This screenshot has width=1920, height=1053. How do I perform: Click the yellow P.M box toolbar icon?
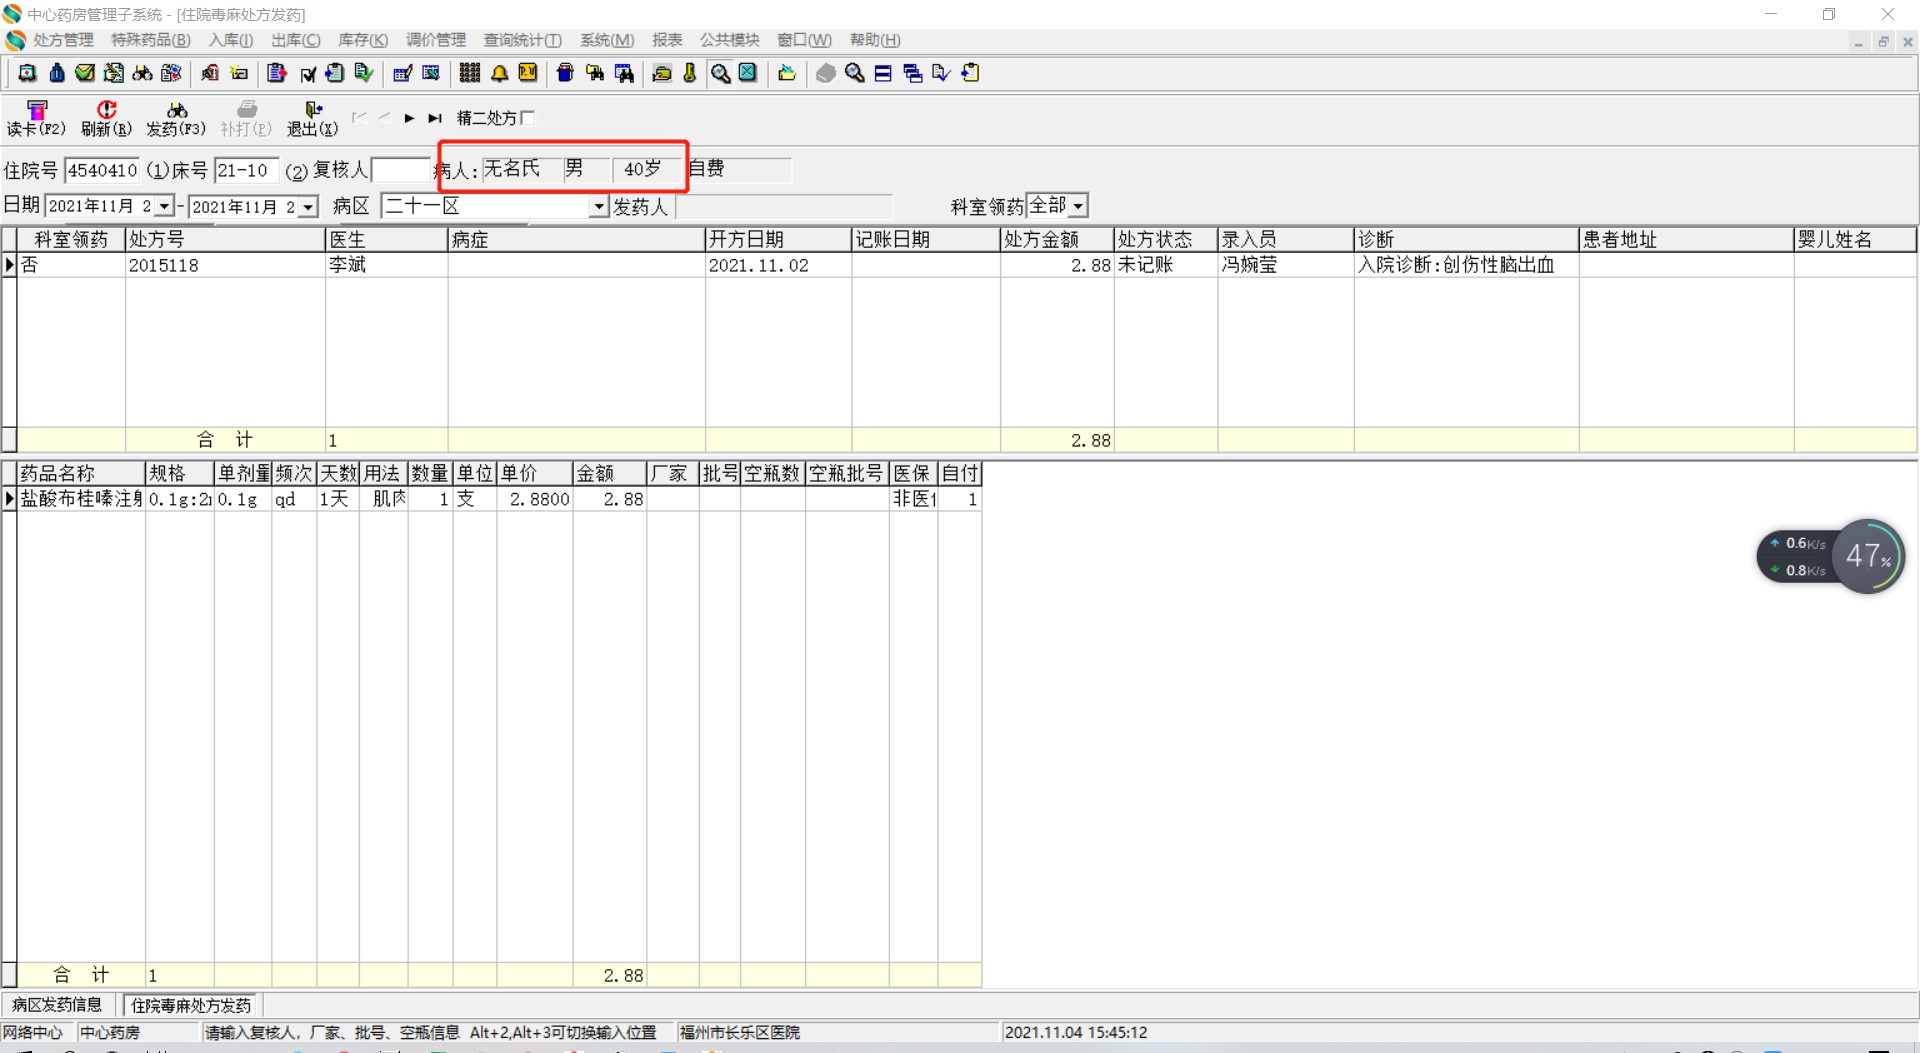tap(528, 73)
